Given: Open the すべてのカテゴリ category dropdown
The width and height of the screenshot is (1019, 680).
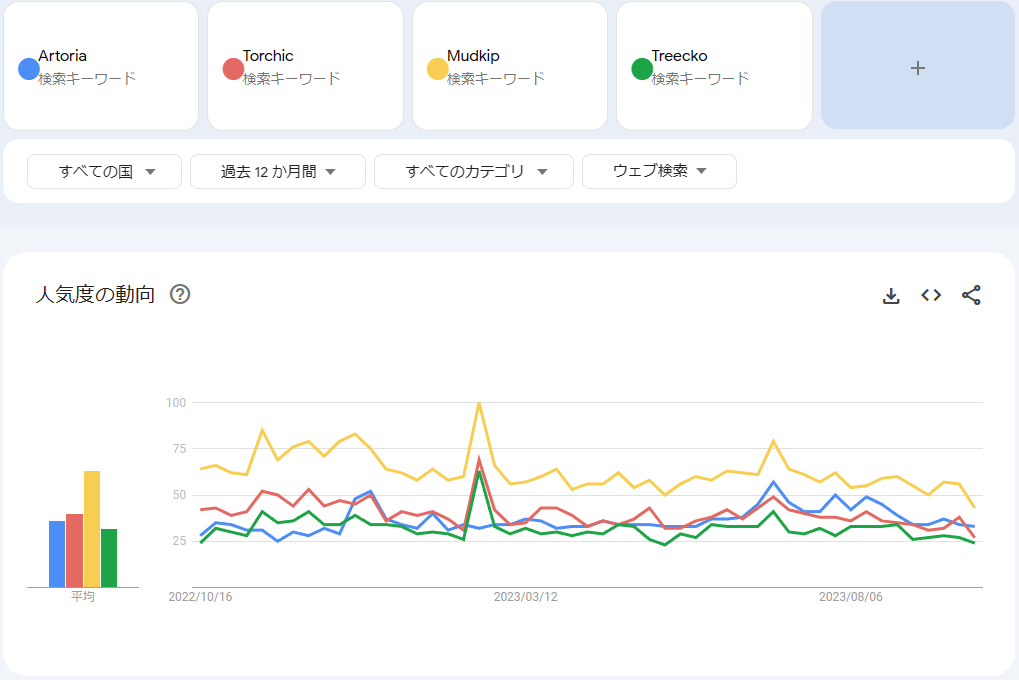Looking at the screenshot, I should 474,171.
